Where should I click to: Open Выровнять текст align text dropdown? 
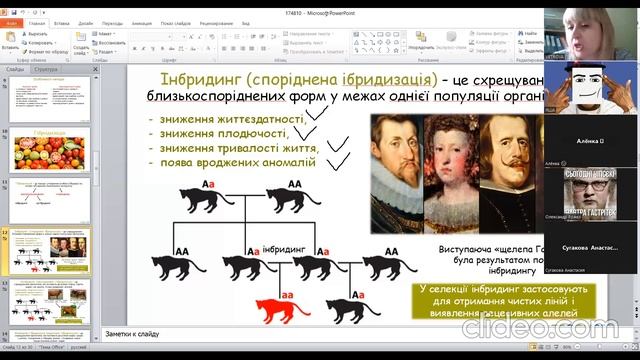pyautogui.click(x=305, y=43)
